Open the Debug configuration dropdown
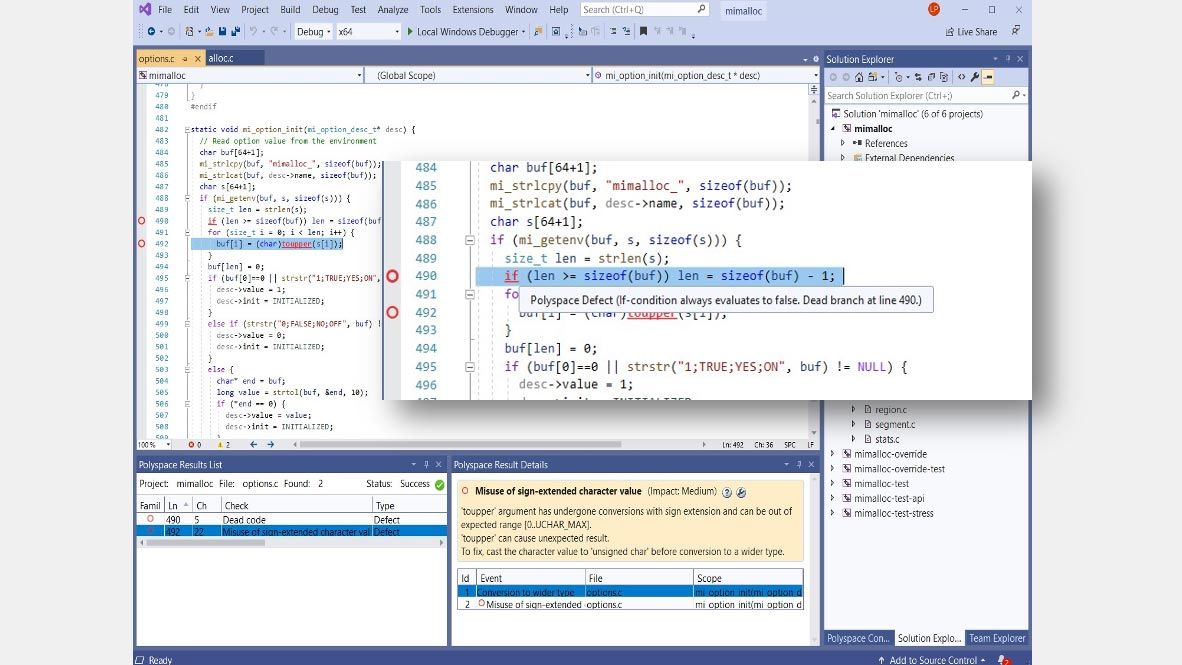The image size is (1182, 665). 314,32
